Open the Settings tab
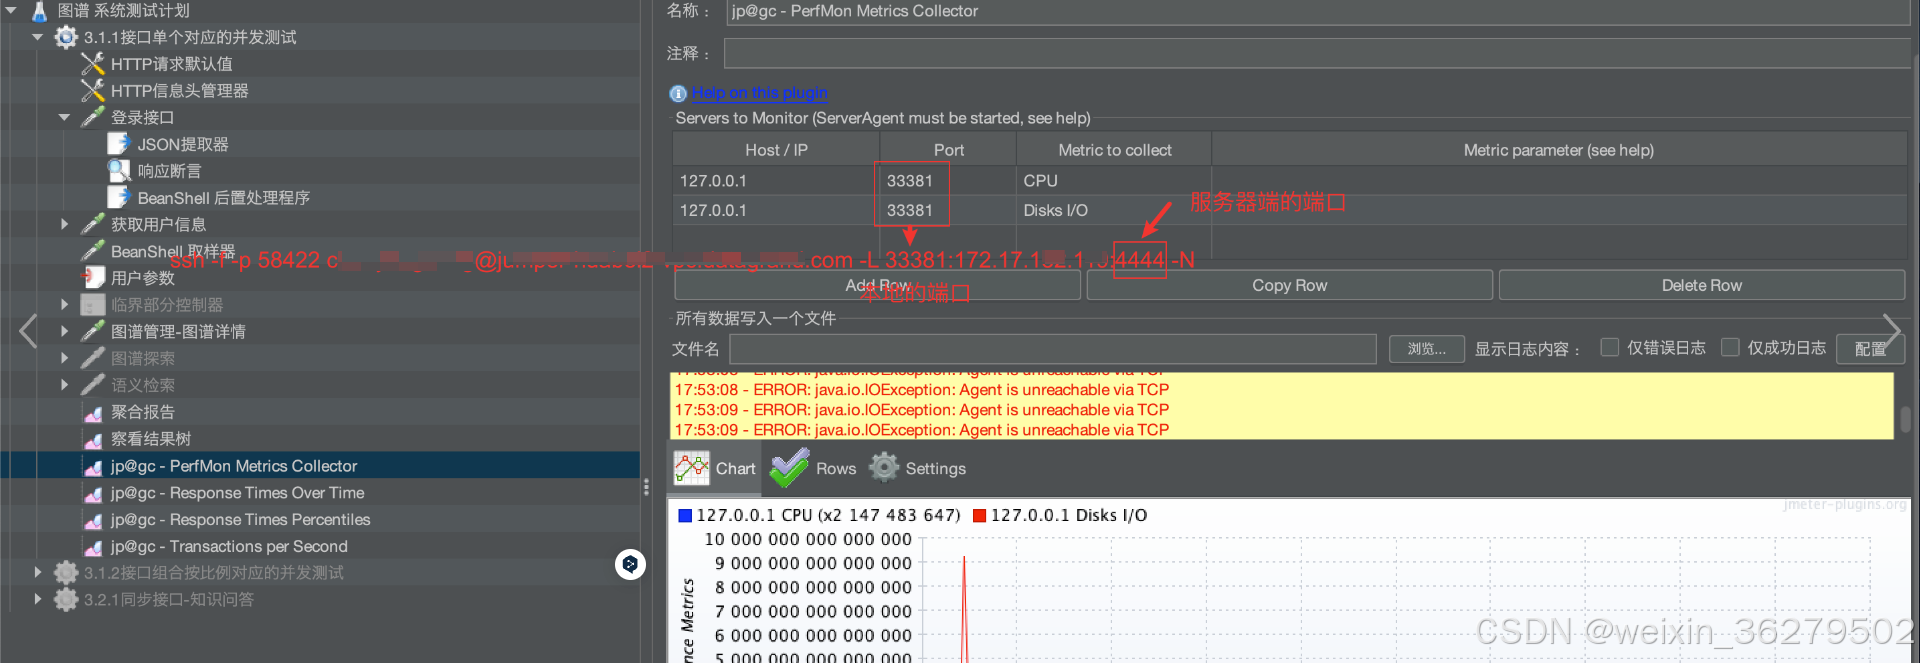 pos(917,468)
